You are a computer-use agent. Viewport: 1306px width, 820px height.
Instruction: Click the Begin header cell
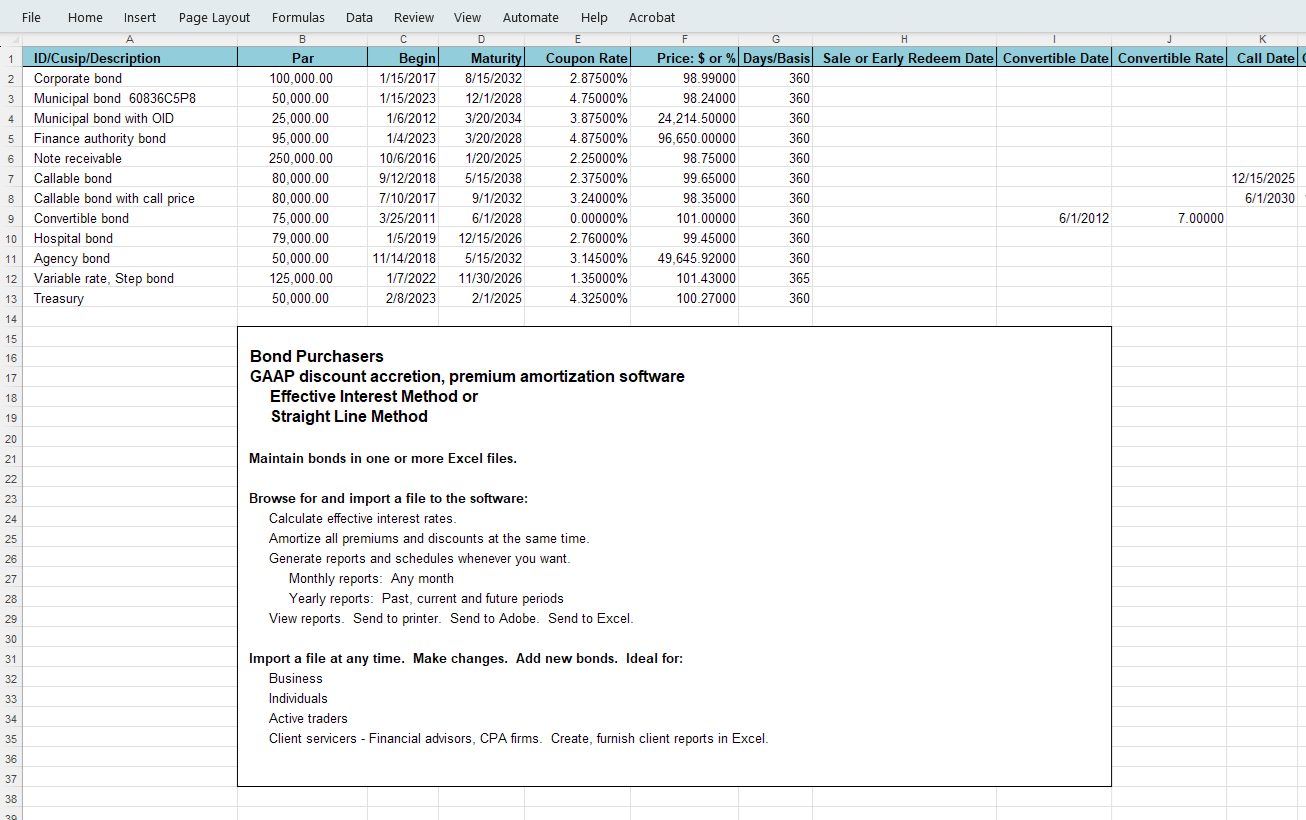click(x=403, y=58)
